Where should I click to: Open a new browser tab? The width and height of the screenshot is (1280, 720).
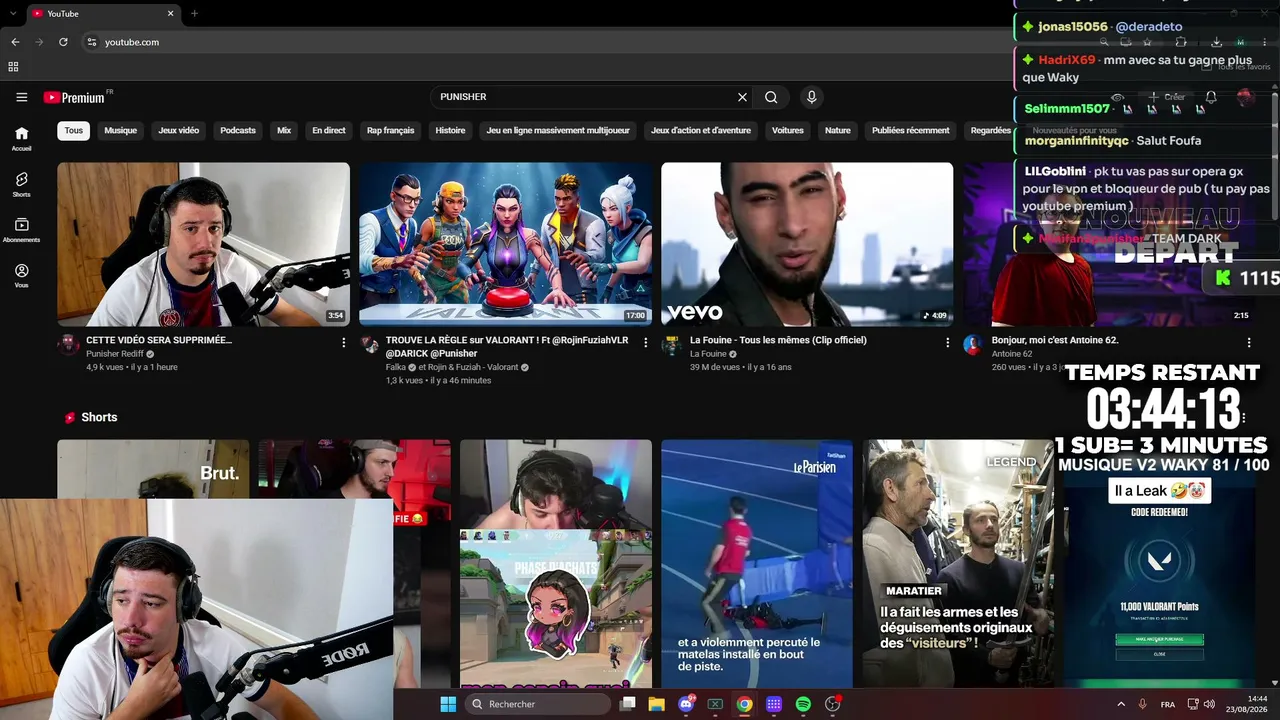[x=194, y=13]
